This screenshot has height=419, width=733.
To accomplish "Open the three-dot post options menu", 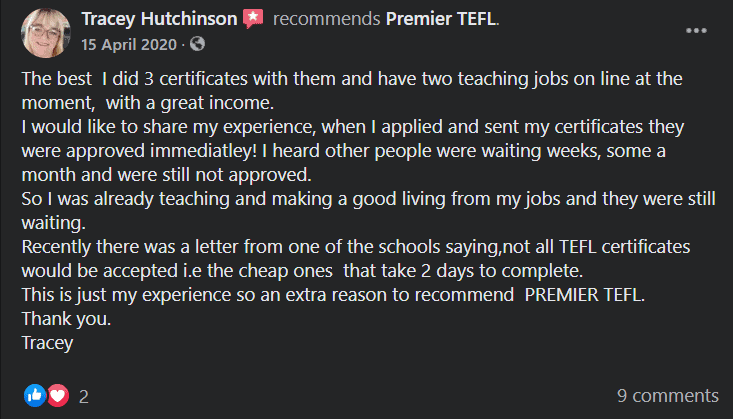I will (696, 30).
